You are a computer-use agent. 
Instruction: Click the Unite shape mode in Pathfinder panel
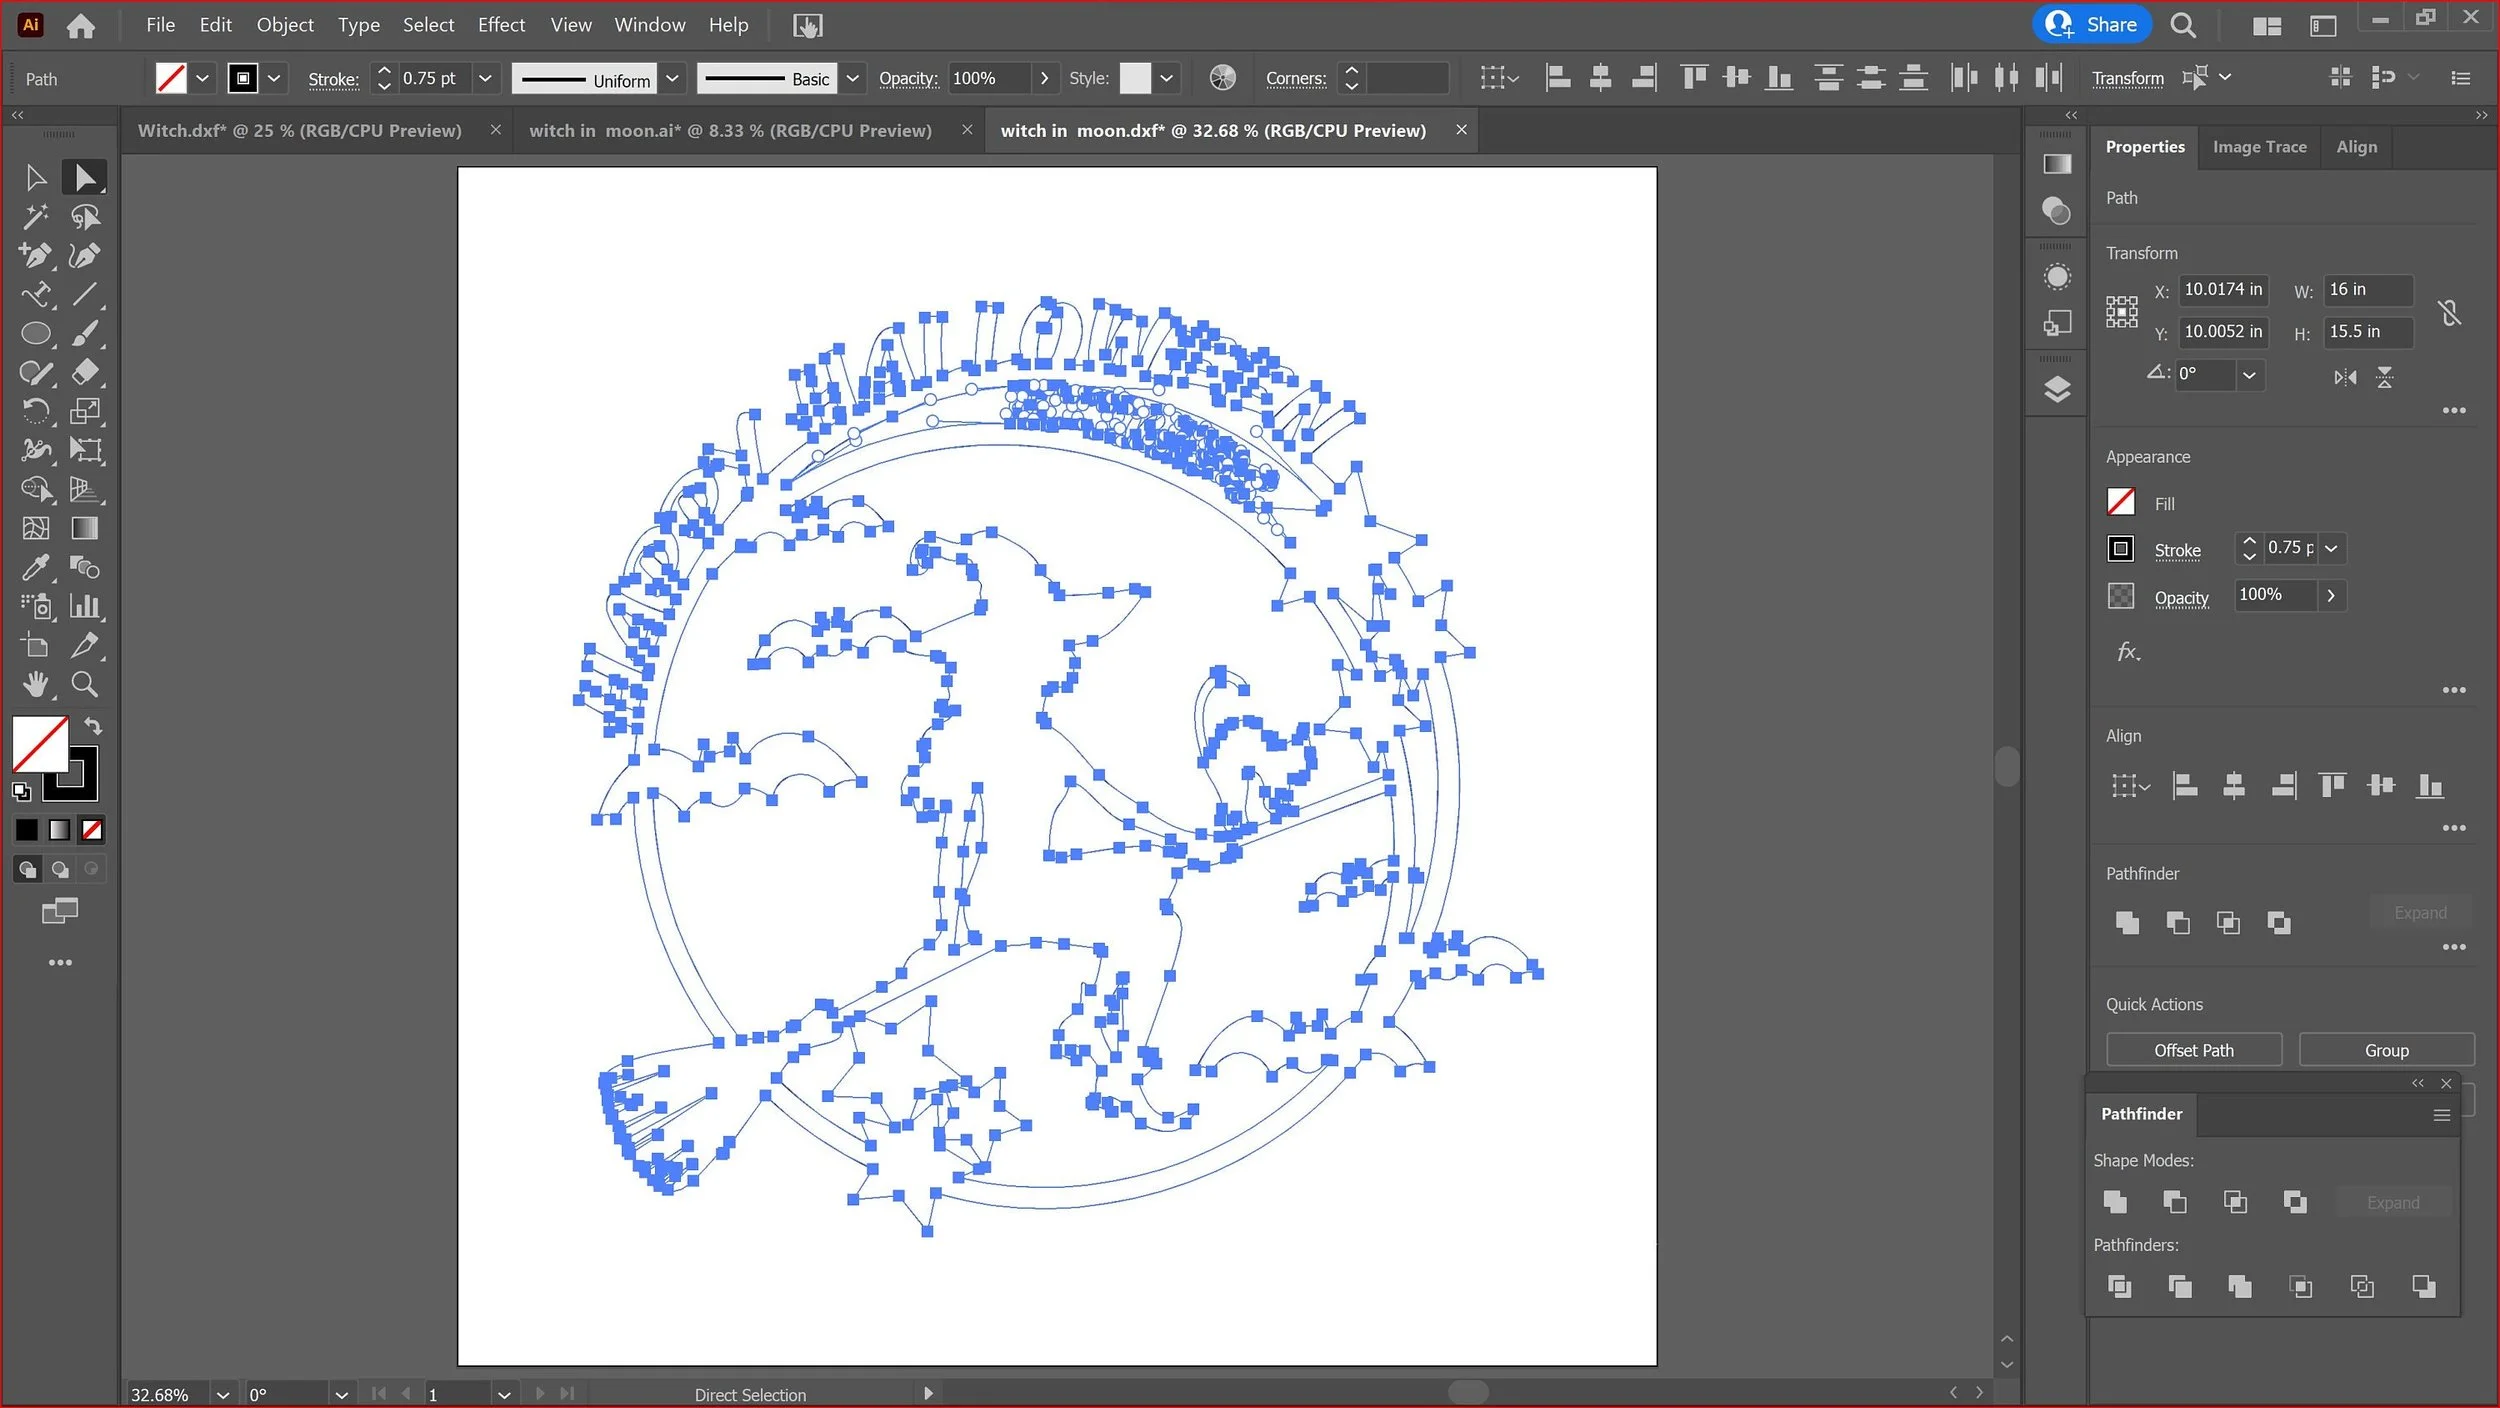(x=2114, y=1201)
